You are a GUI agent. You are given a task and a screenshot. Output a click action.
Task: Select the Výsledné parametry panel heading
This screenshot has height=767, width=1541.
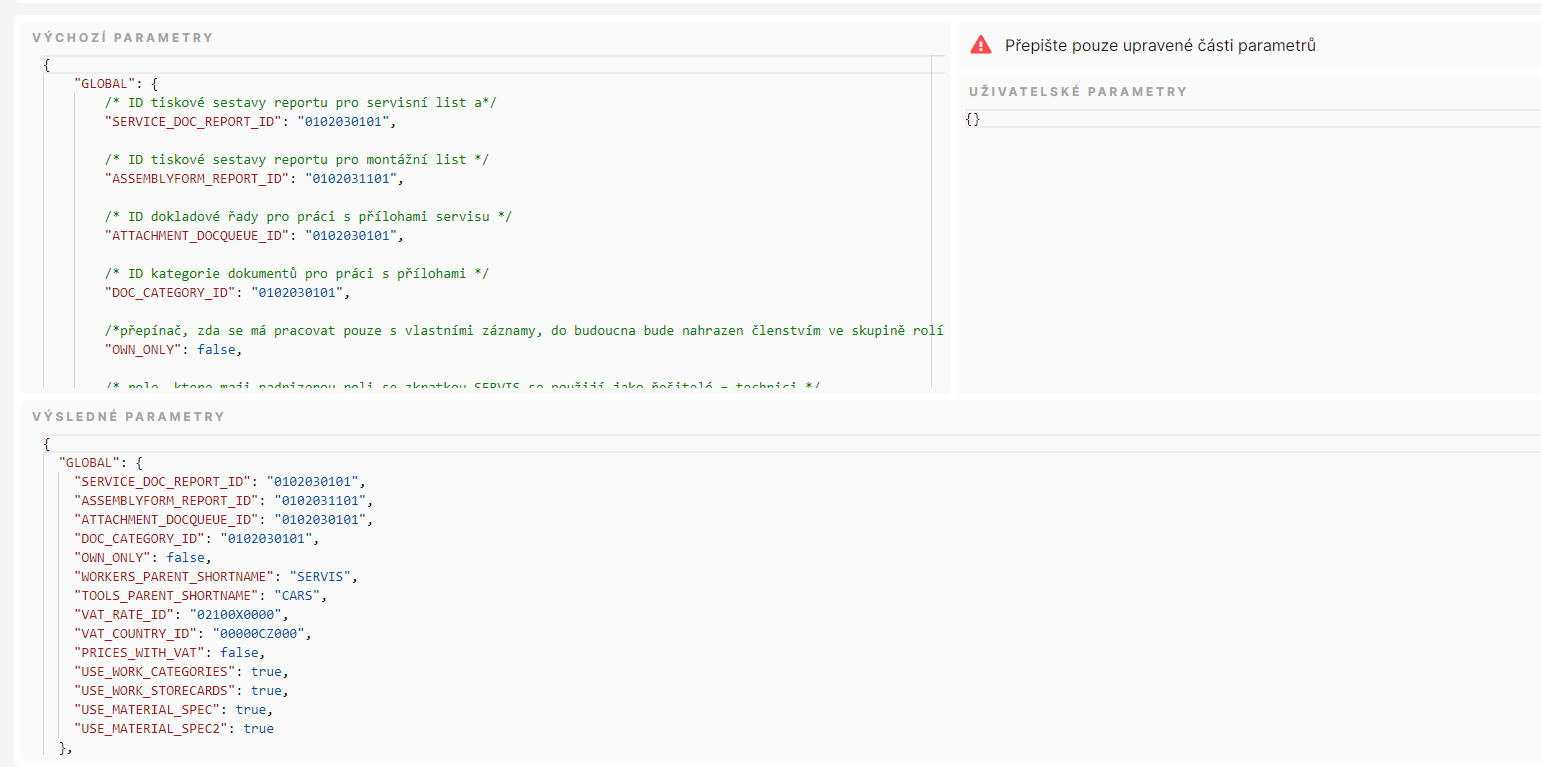(x=128, y=416)
